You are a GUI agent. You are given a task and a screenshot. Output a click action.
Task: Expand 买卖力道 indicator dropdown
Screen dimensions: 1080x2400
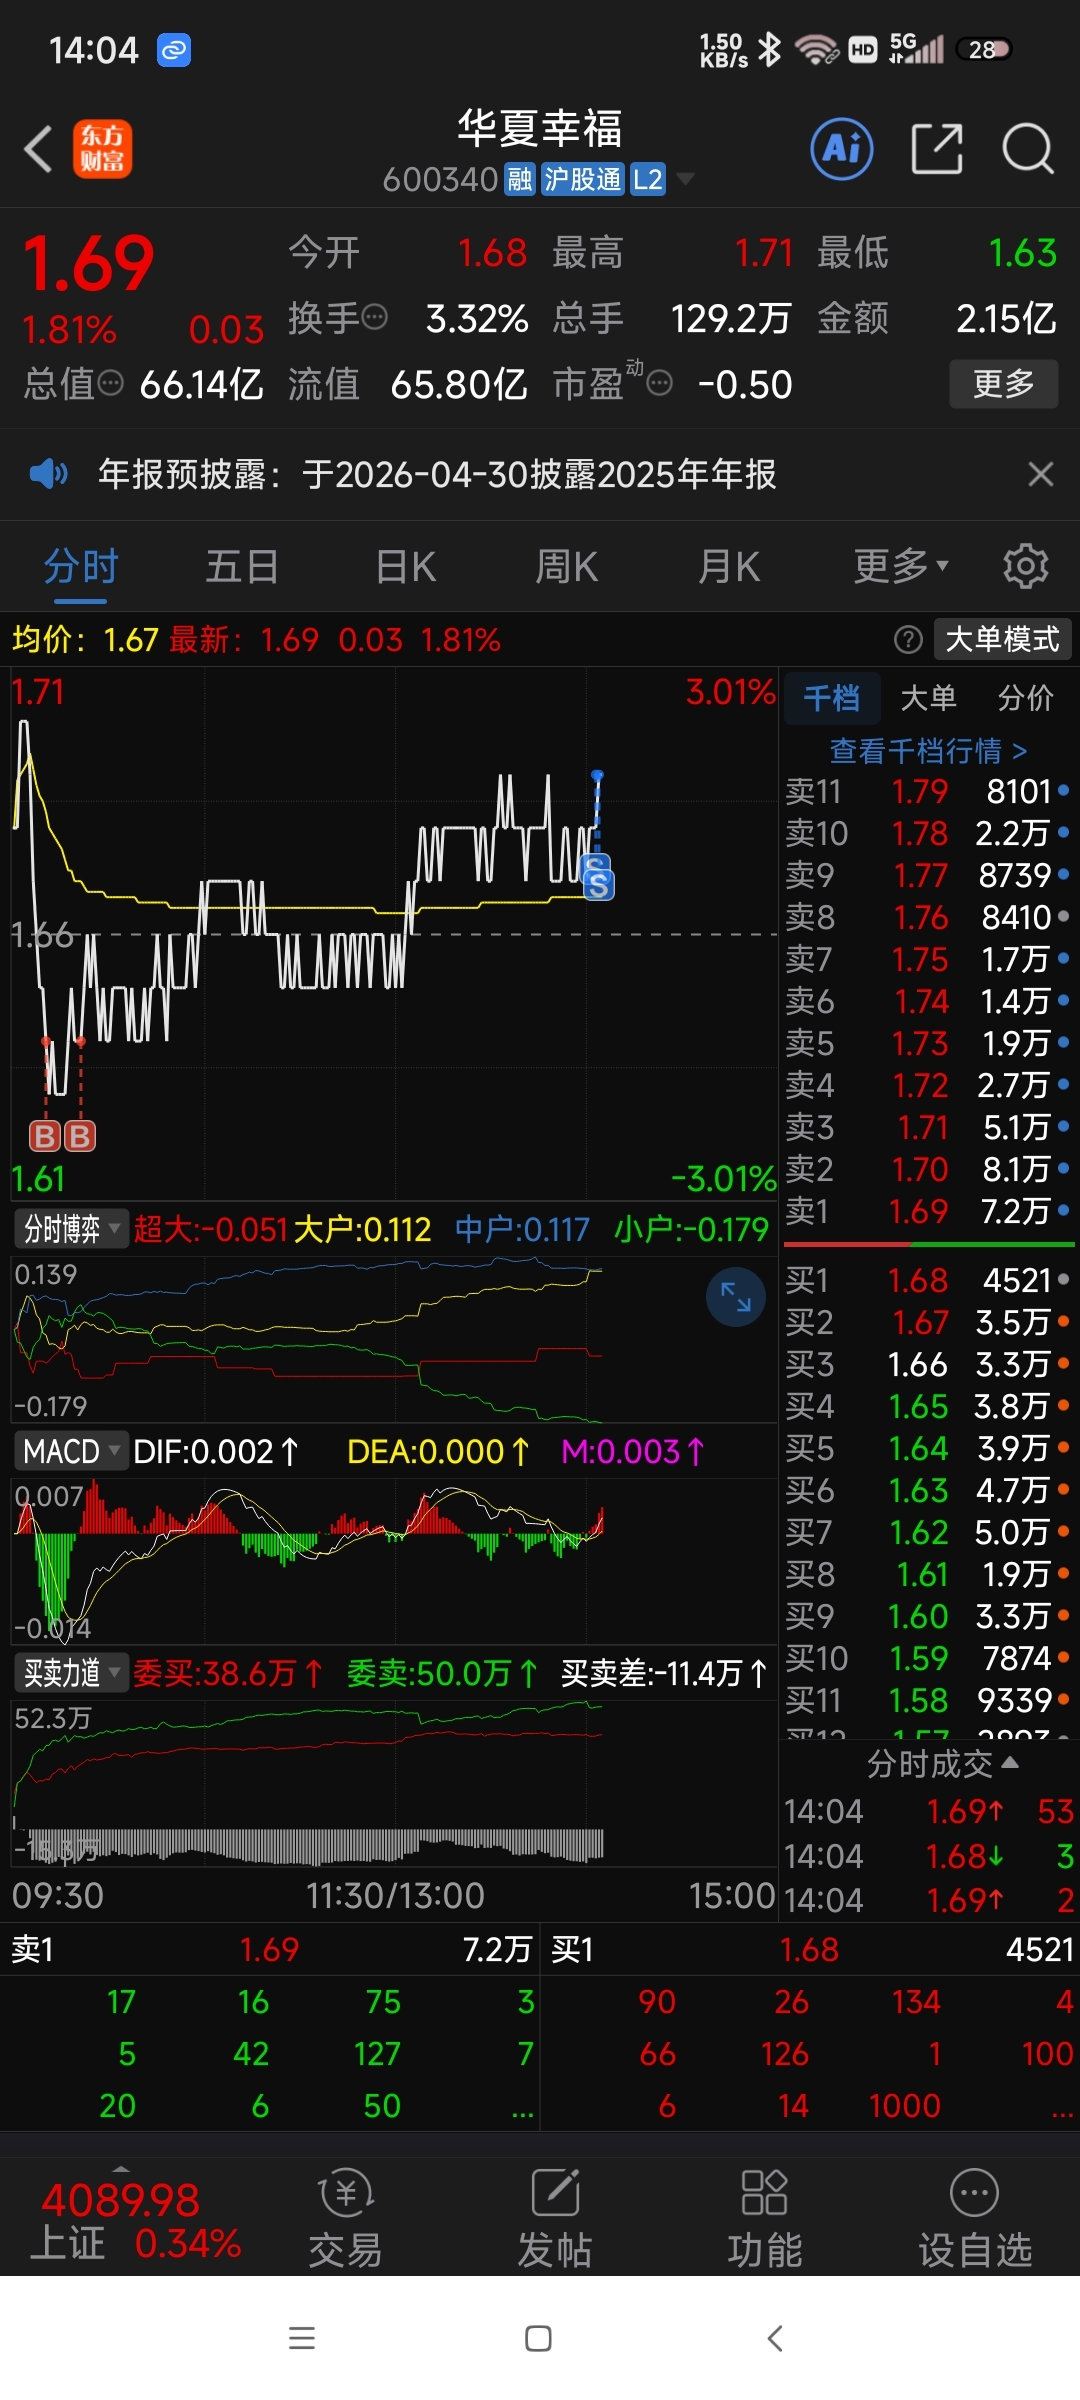click(x=72, y=1673)
